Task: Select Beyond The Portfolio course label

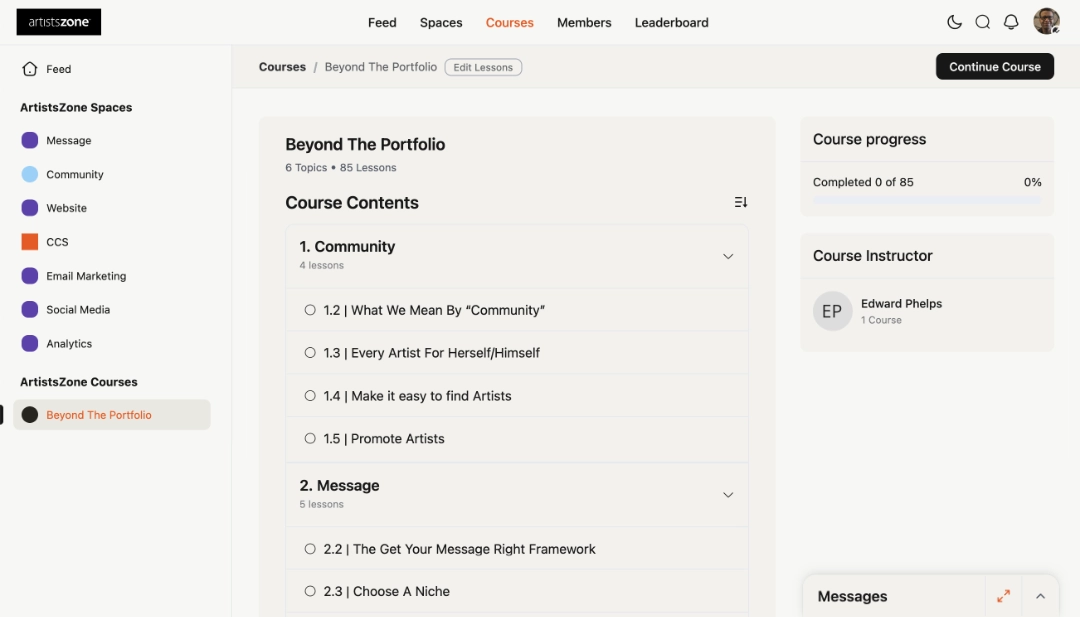Action: (98, 415)
